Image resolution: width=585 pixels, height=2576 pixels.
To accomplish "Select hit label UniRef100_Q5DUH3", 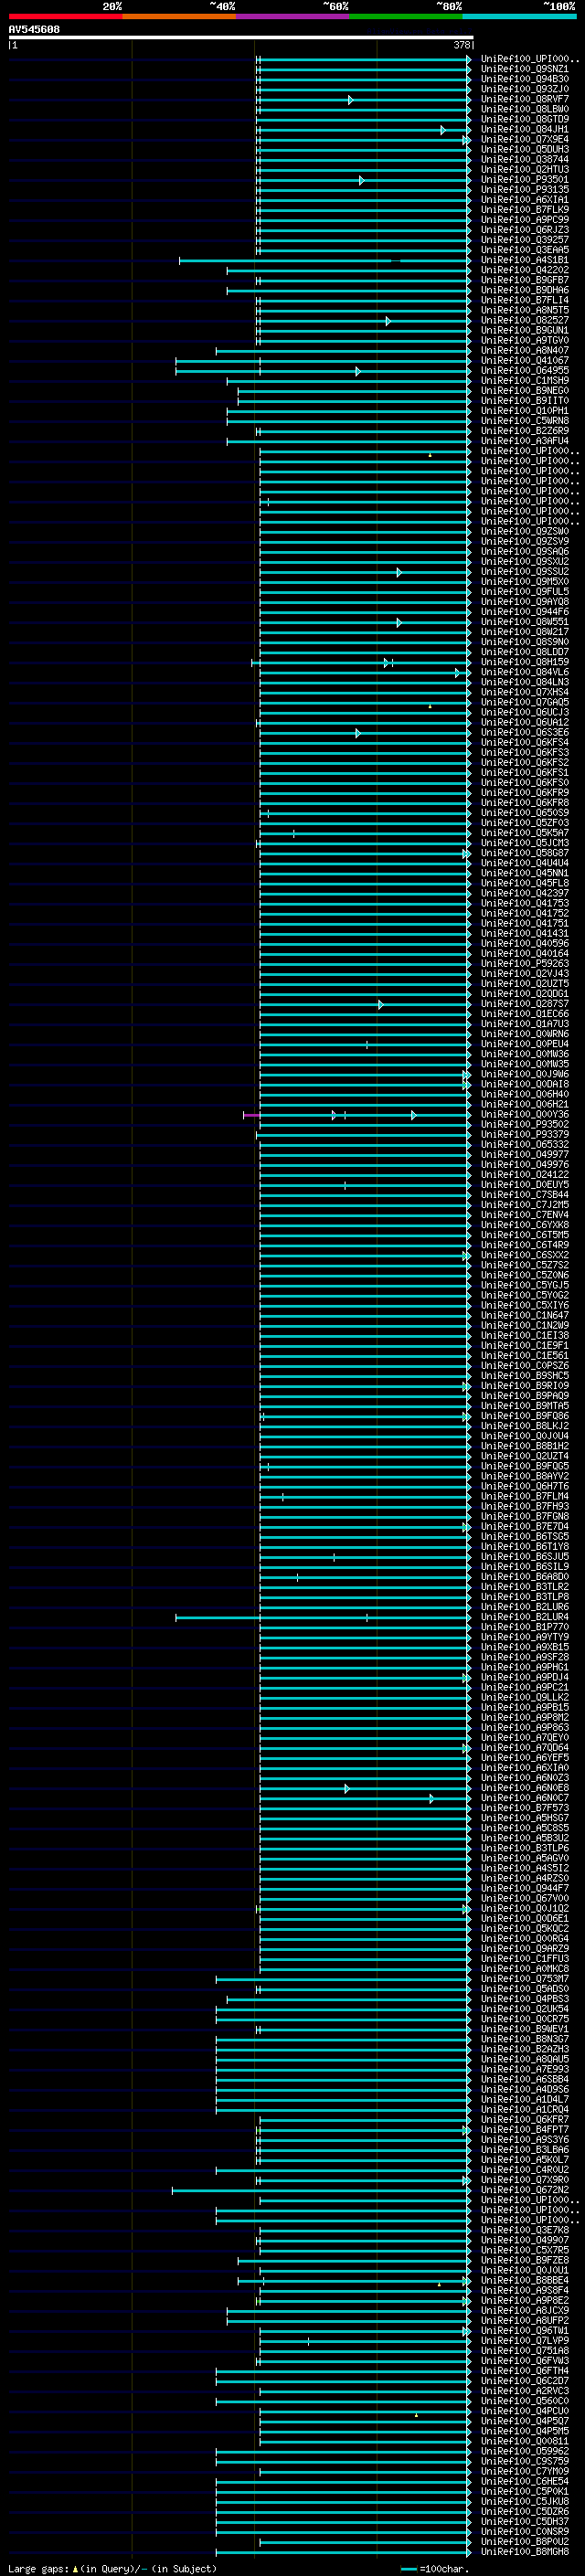I will (524, 149).
